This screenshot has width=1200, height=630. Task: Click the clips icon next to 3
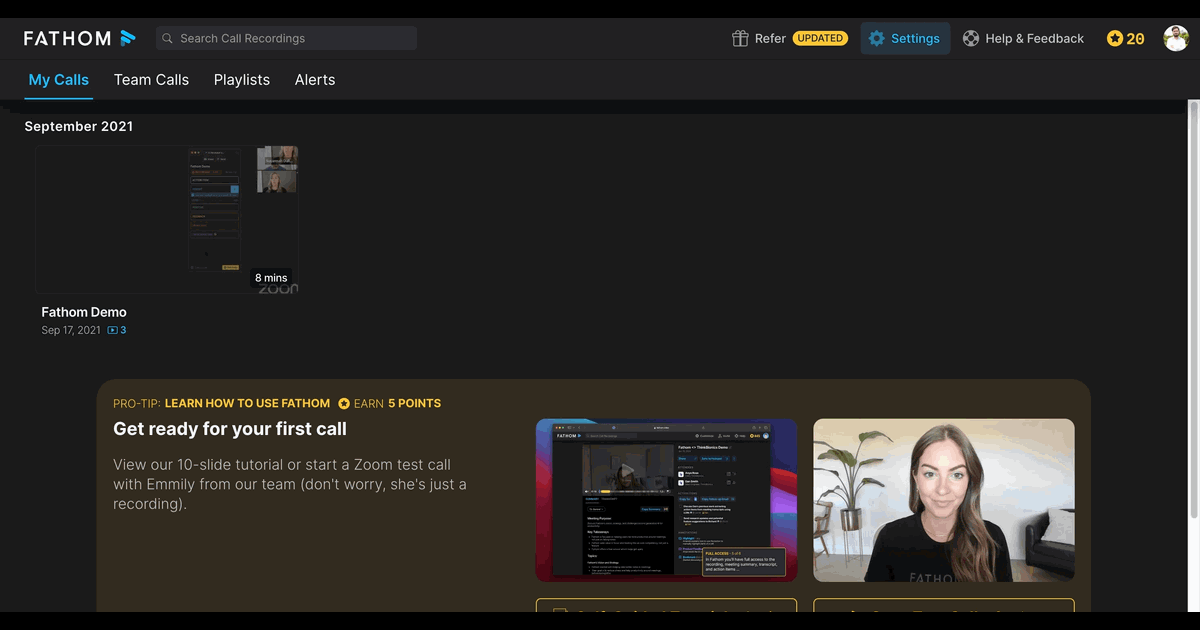click(x=113, y=330)
